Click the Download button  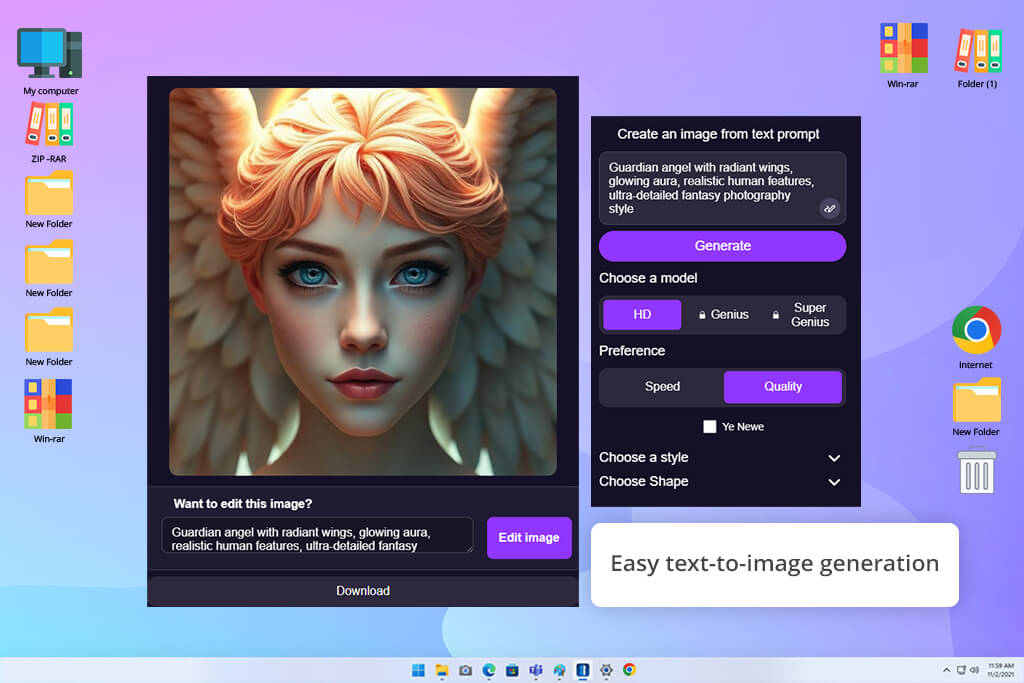[362, 591]
